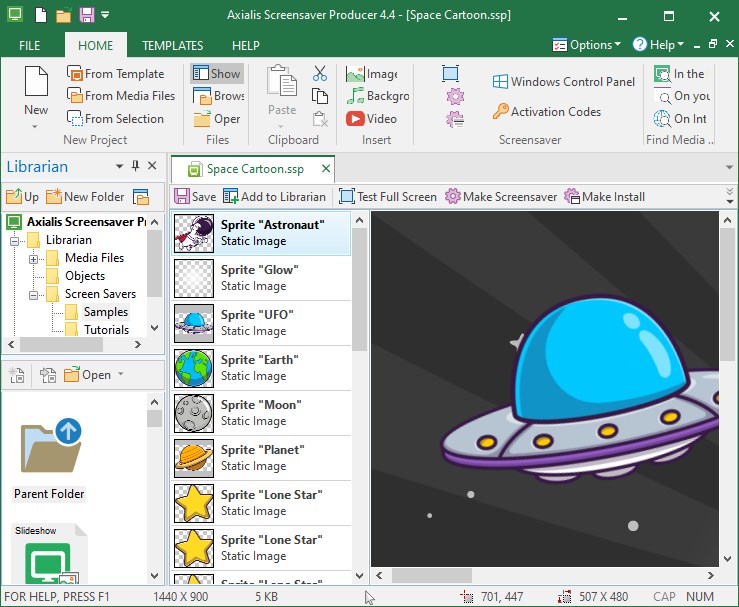Toggle the Show librarian button

[217, 74]
